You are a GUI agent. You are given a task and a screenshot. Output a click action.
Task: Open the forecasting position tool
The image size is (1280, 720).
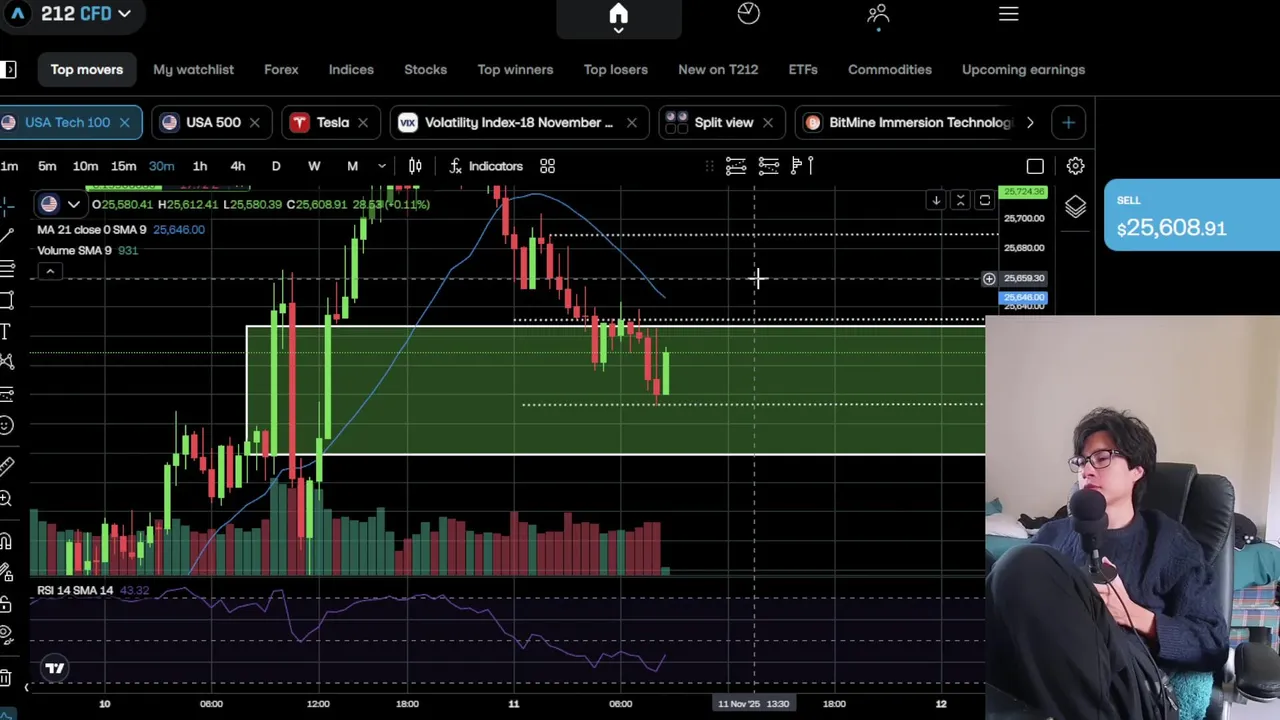click(x=7, y=394)
